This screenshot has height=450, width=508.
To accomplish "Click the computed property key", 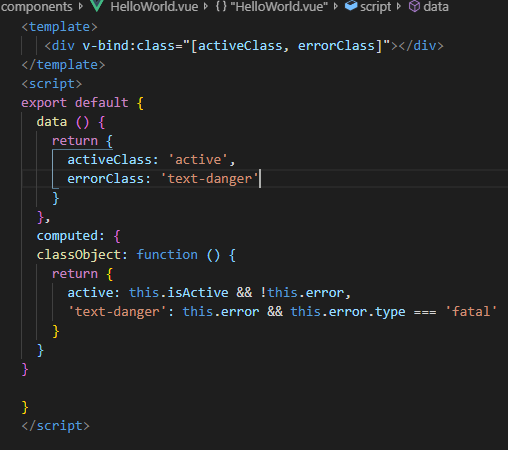I will 67,236.
